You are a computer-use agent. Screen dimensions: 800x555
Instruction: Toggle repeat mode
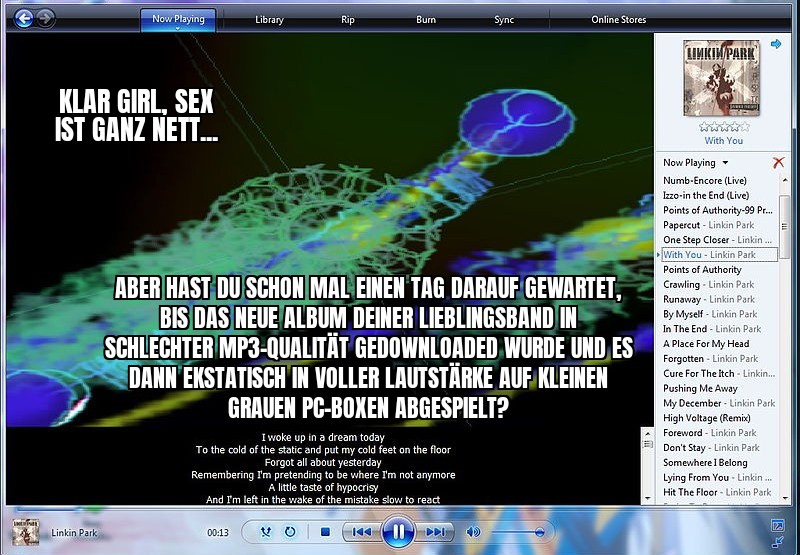290,532
